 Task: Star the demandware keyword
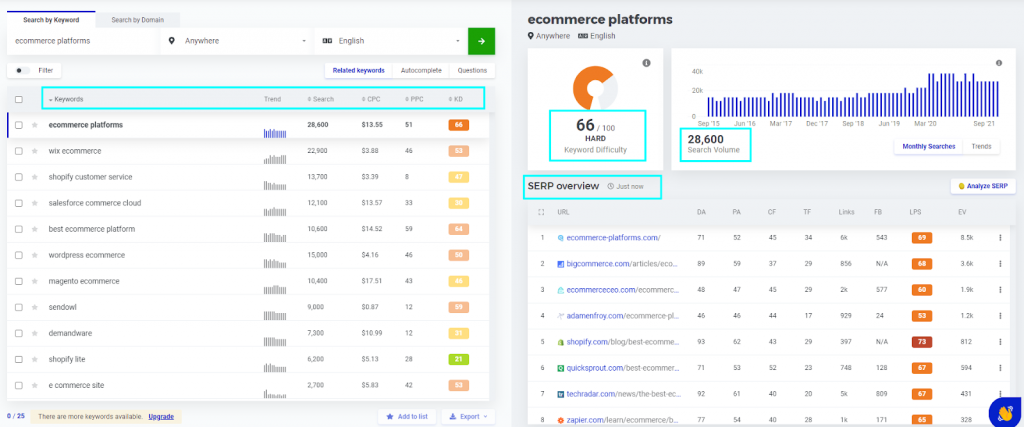point(35,334)
